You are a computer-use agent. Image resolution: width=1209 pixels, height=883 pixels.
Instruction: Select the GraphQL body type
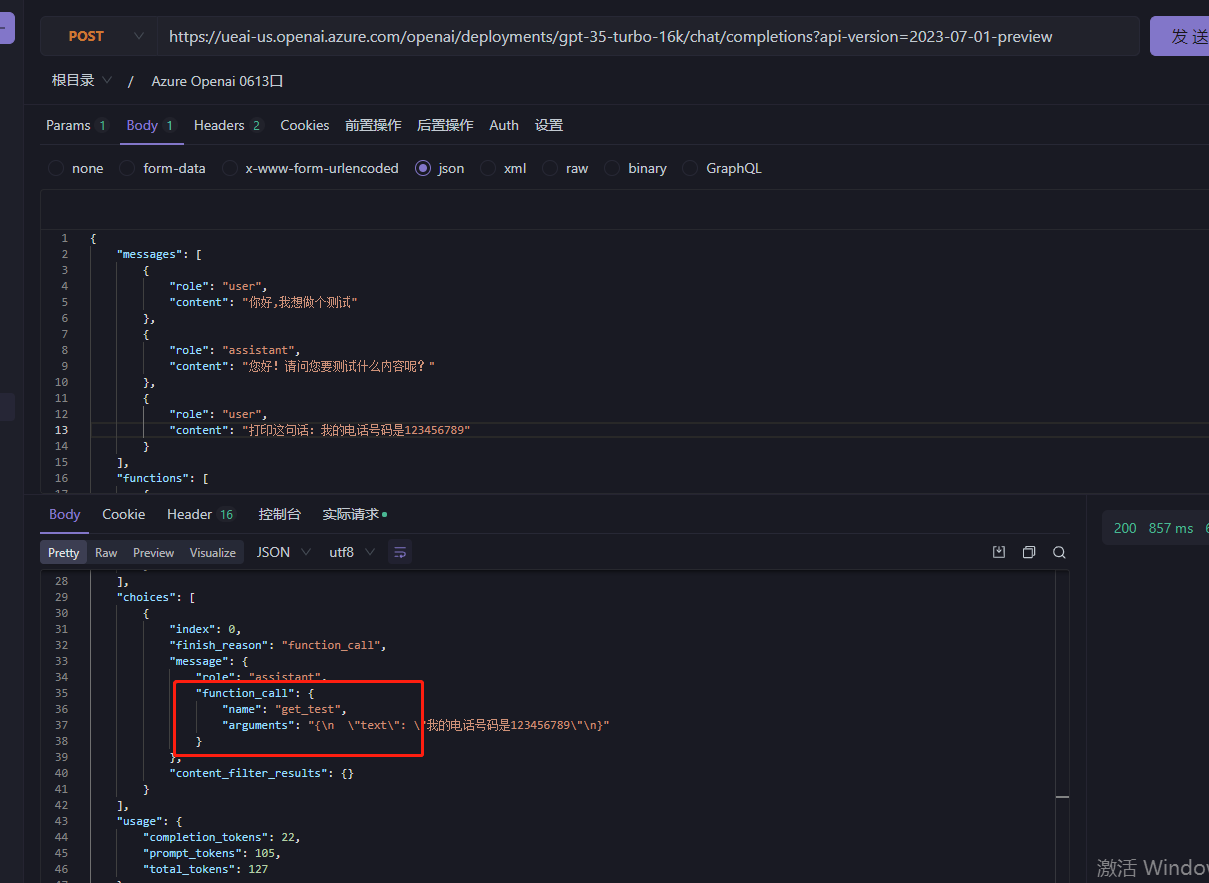click(x=689, y=168)
